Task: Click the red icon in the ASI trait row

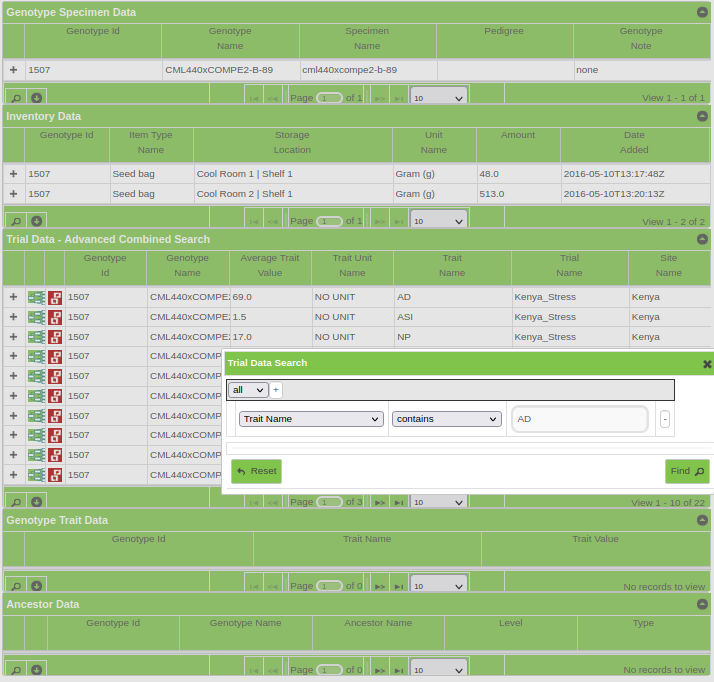Action: click(55, 317)
